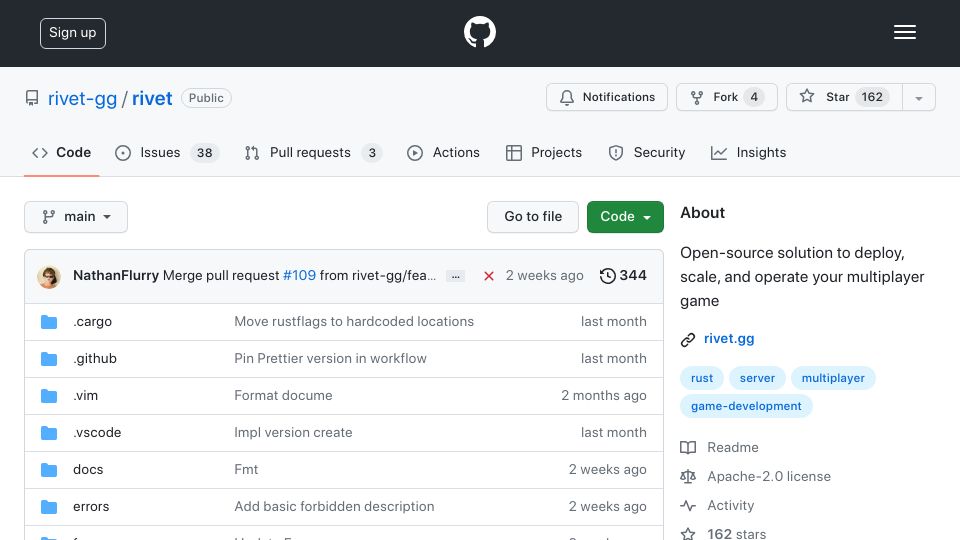
Task: Open the hamburger navigation menu
Action: (x=904, y=32)
